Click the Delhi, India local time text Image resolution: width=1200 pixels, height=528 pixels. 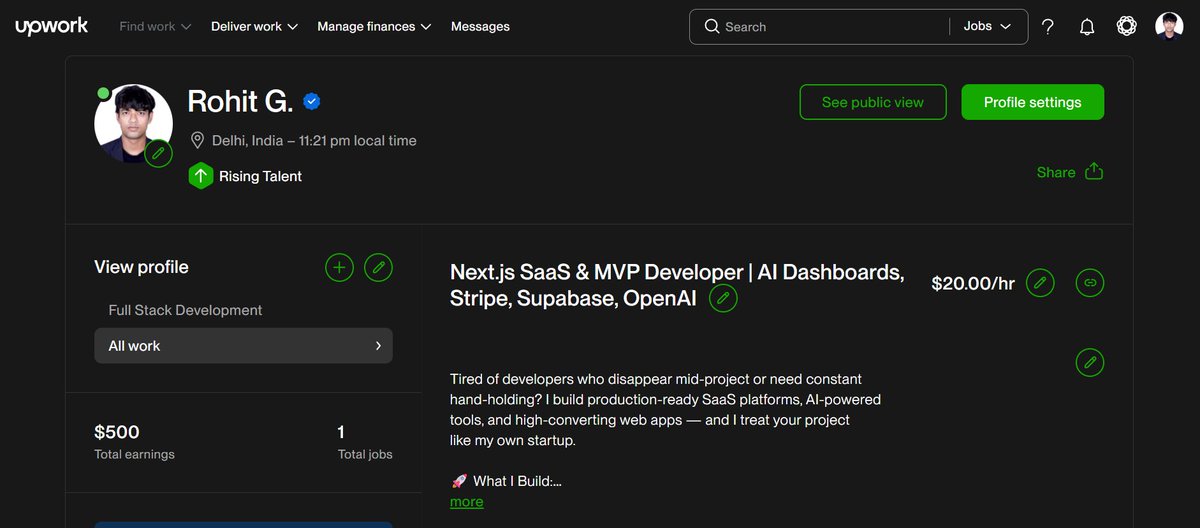tap(314, 140)
